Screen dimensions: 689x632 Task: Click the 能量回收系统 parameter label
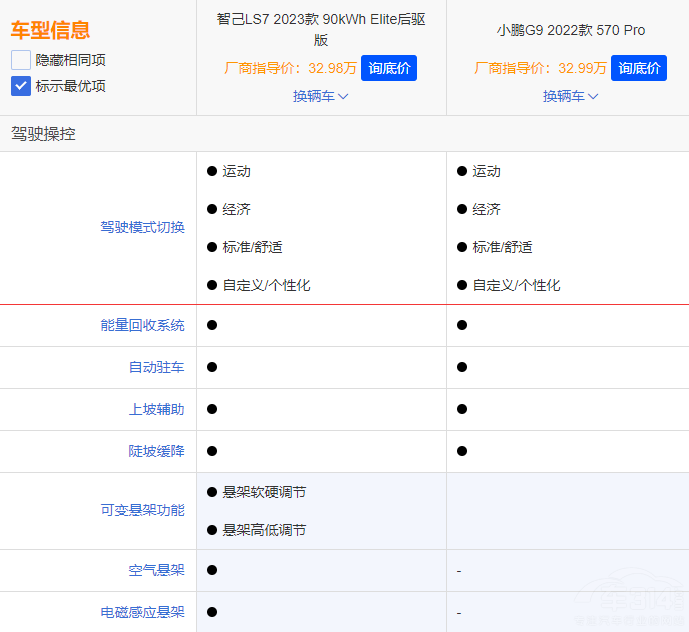(142, 325)
